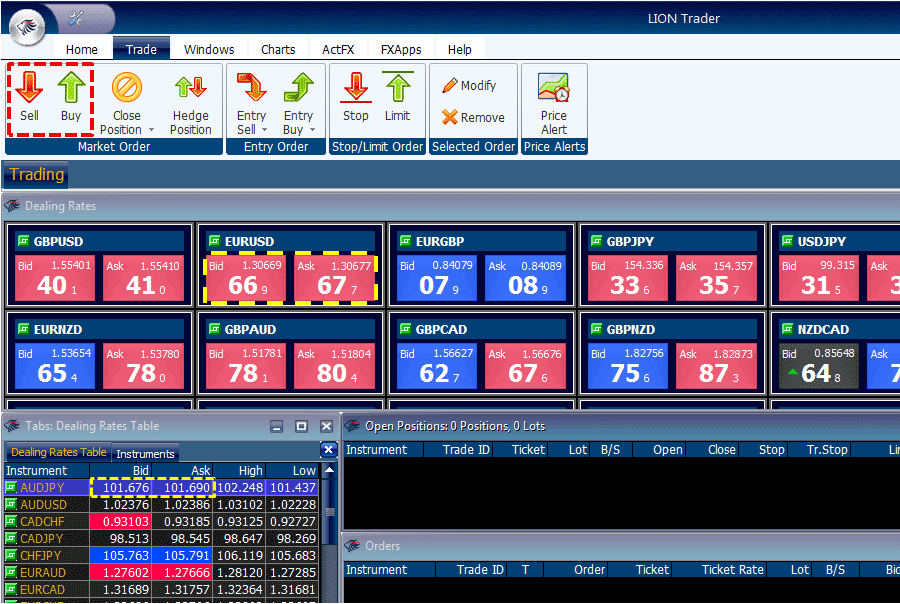Screen dimensions: 900x604
Task: Open the Home ribbon tab
Action: click(x=82, y=49)
